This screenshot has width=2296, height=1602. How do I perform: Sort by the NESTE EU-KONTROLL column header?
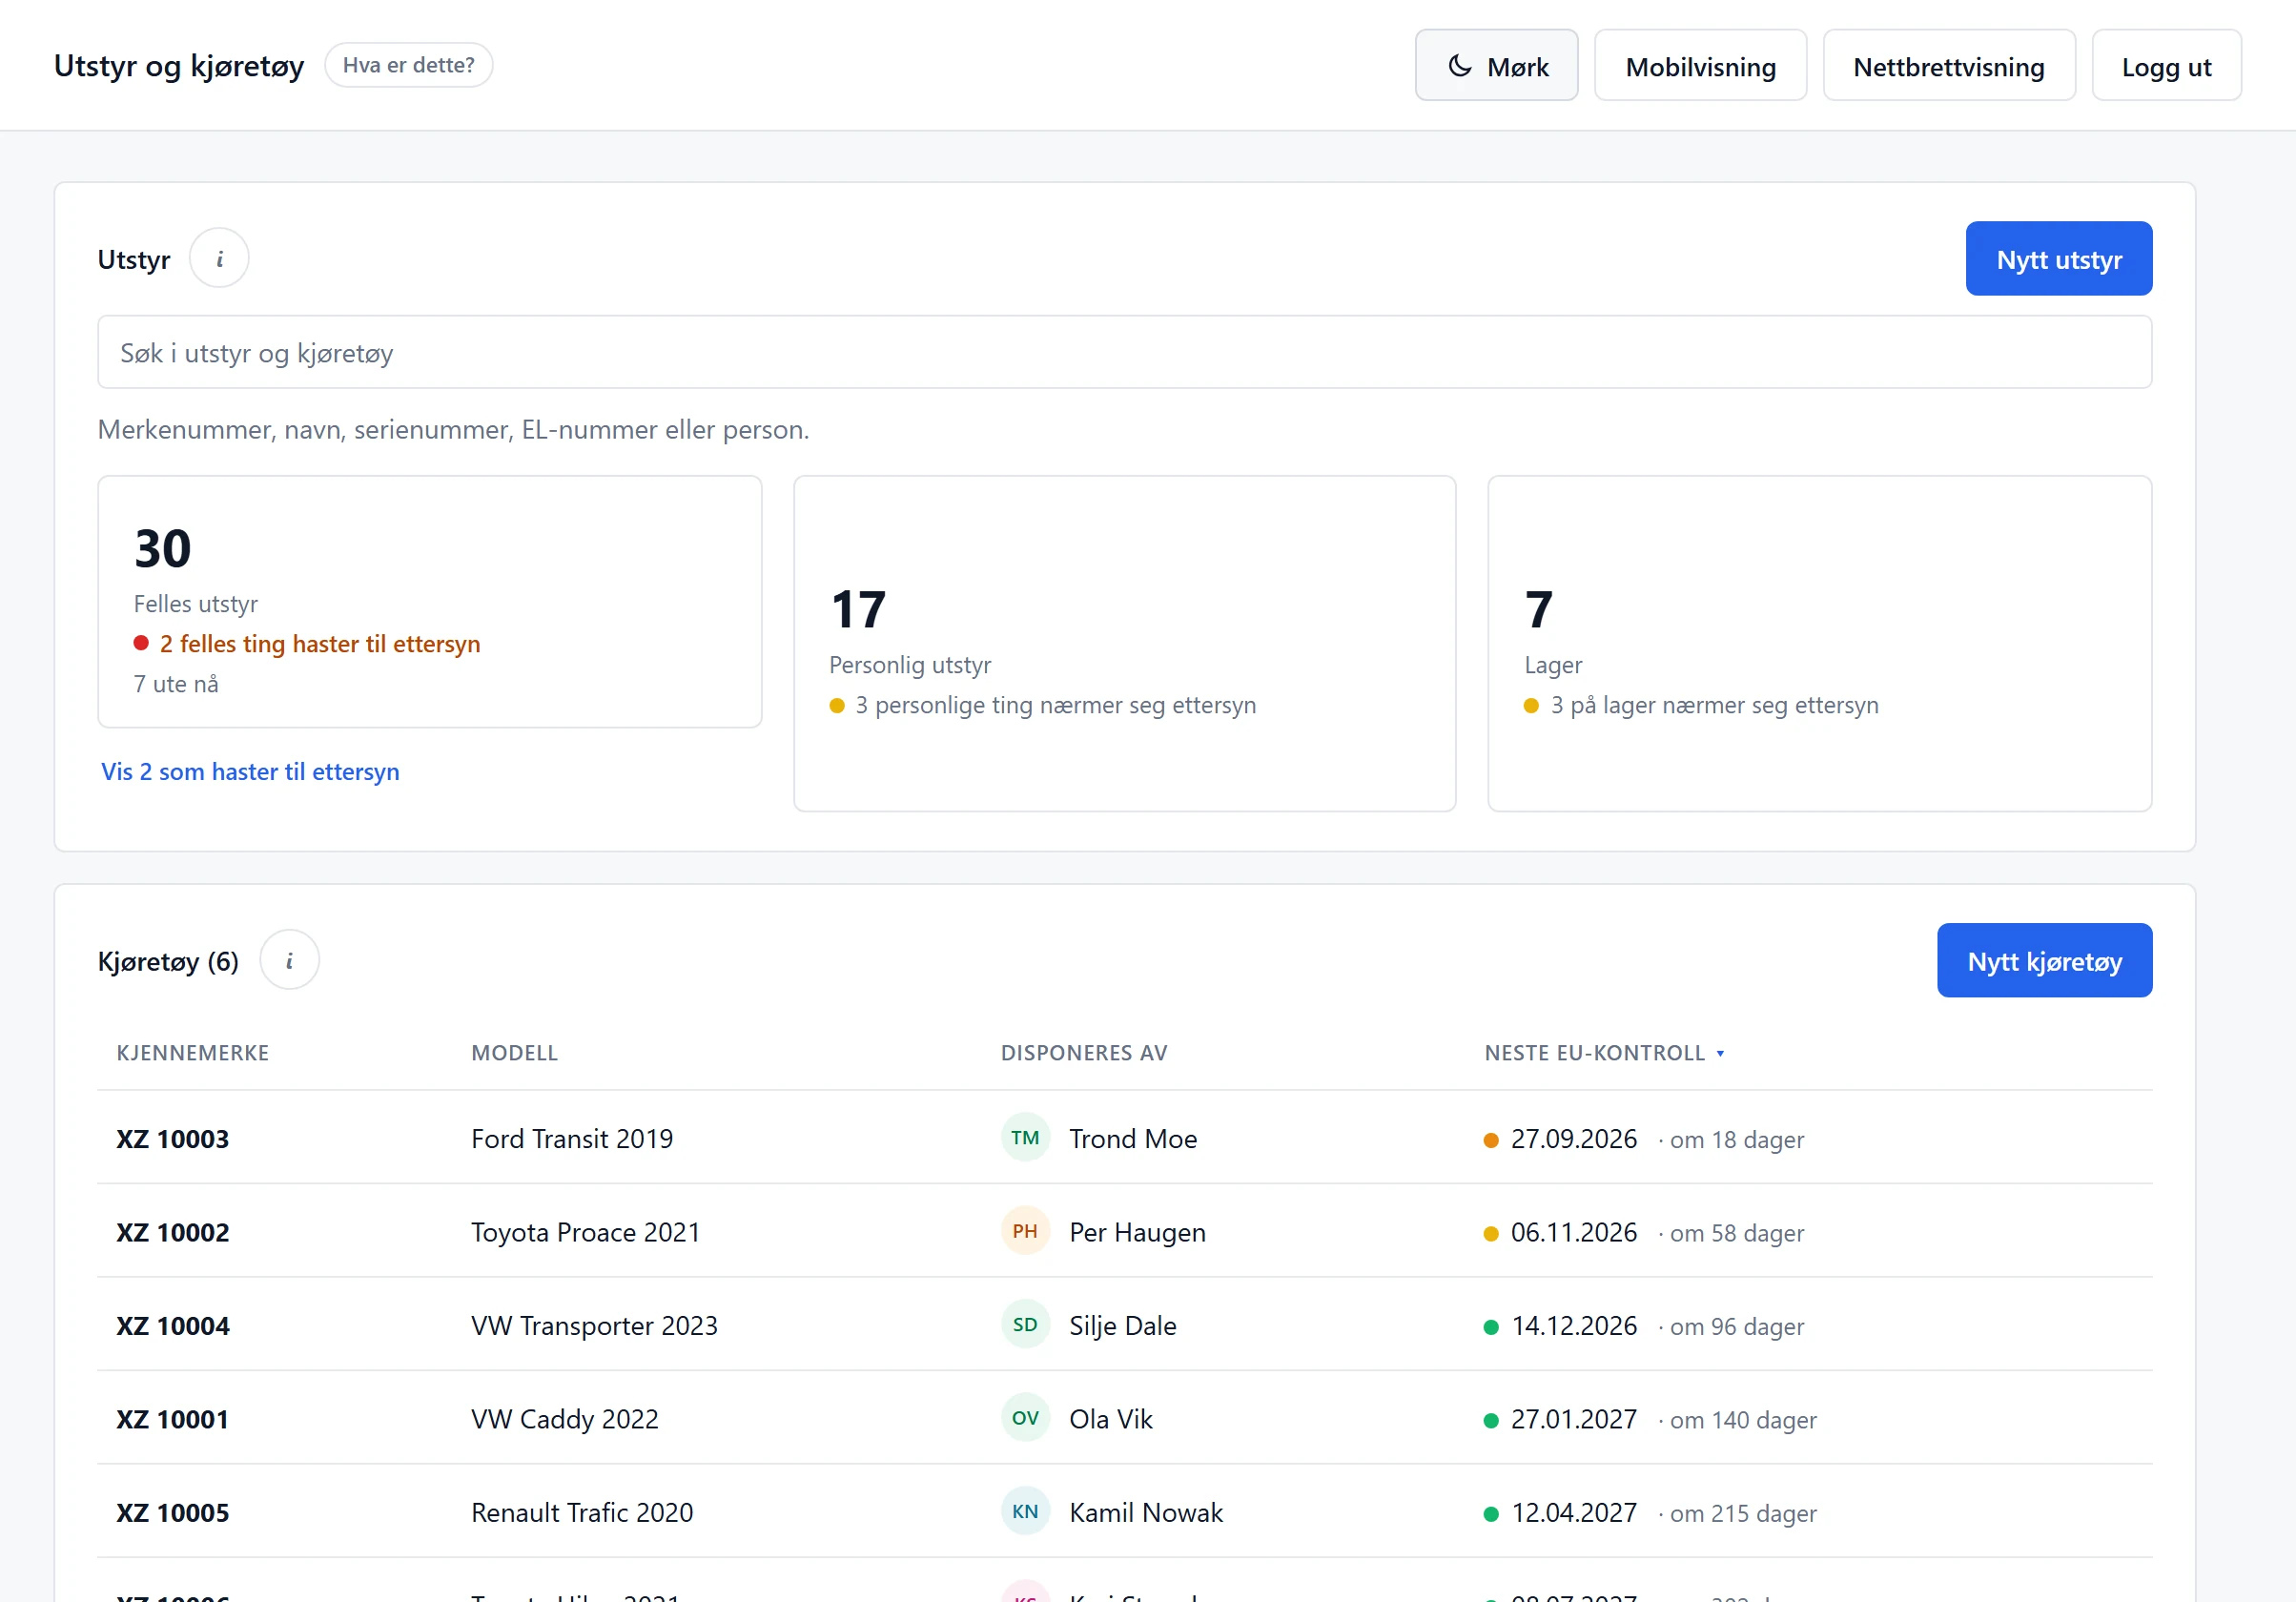[x=1604, y=1053]
